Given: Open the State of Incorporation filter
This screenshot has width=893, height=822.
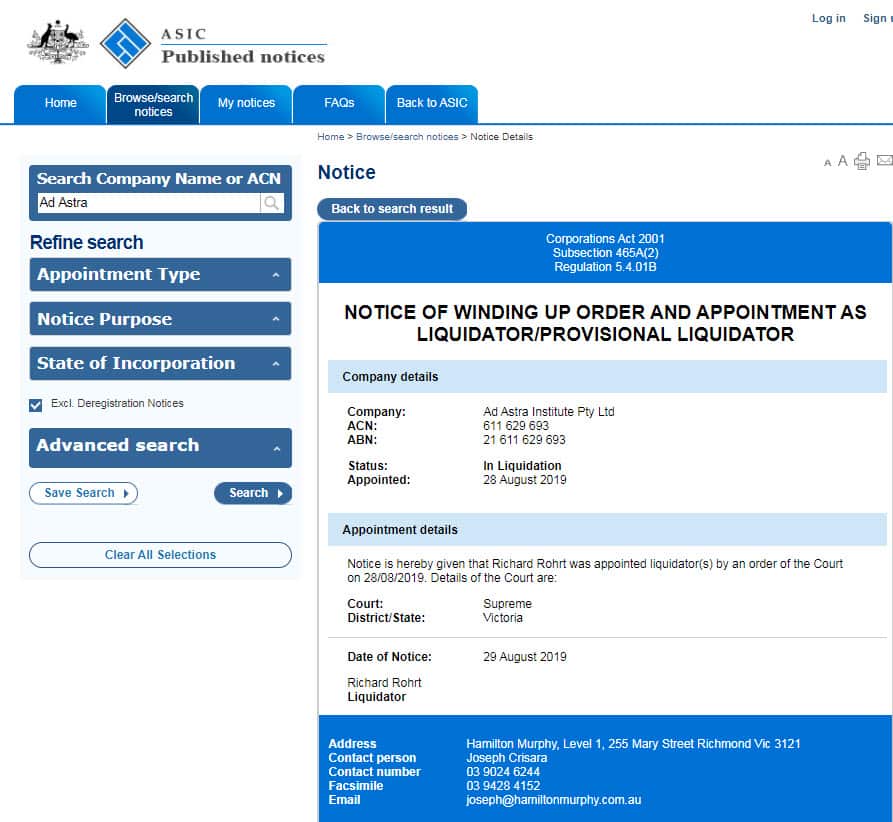Looking at the screenshot, I should tap(160, 363).
